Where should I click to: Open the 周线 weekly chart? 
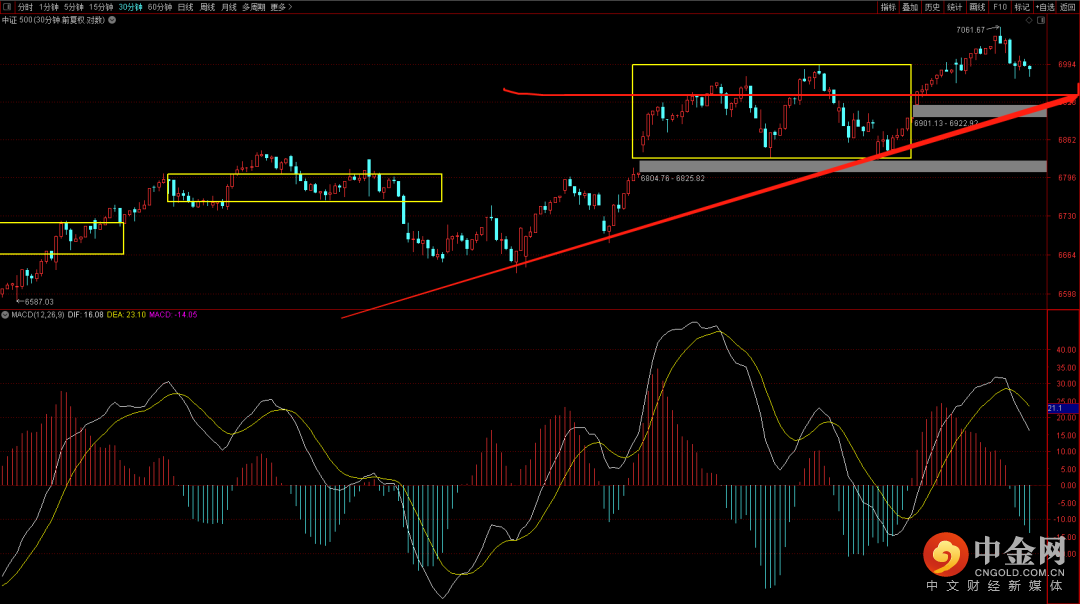coord(208,7)
